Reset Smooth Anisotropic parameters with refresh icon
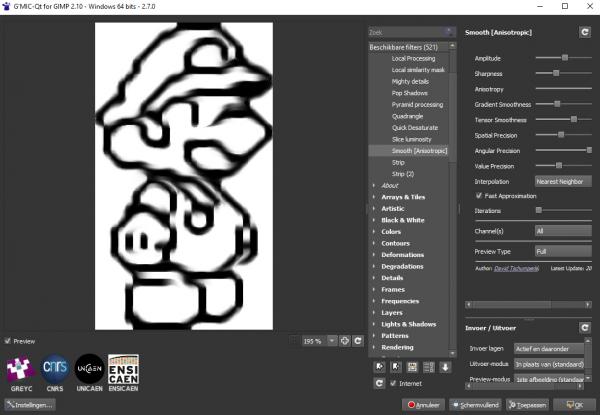The width and height of the screenshot is (600, 415). 585,33
